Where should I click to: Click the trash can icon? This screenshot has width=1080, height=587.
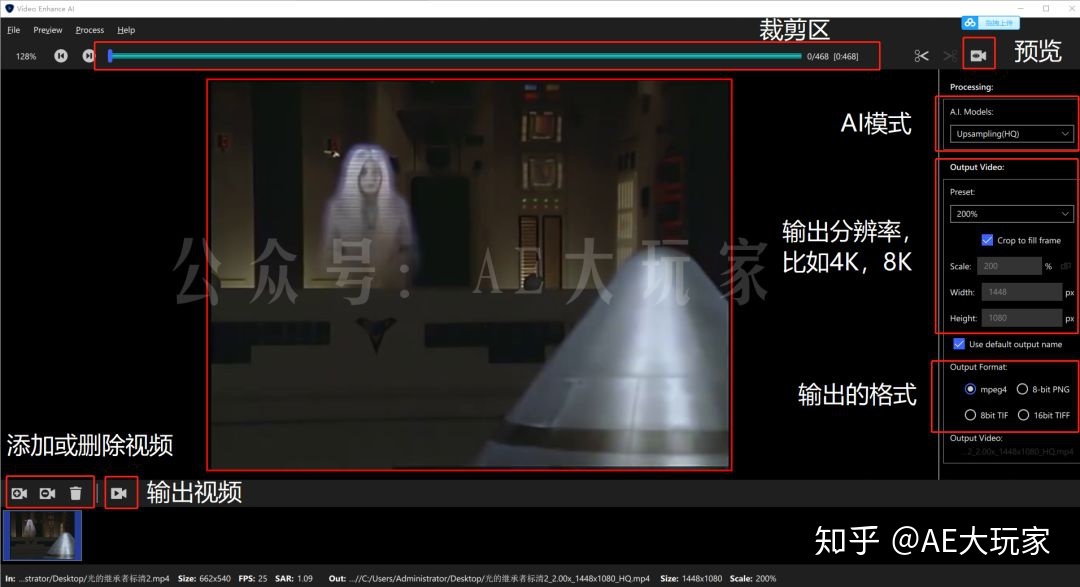(76, 493)
